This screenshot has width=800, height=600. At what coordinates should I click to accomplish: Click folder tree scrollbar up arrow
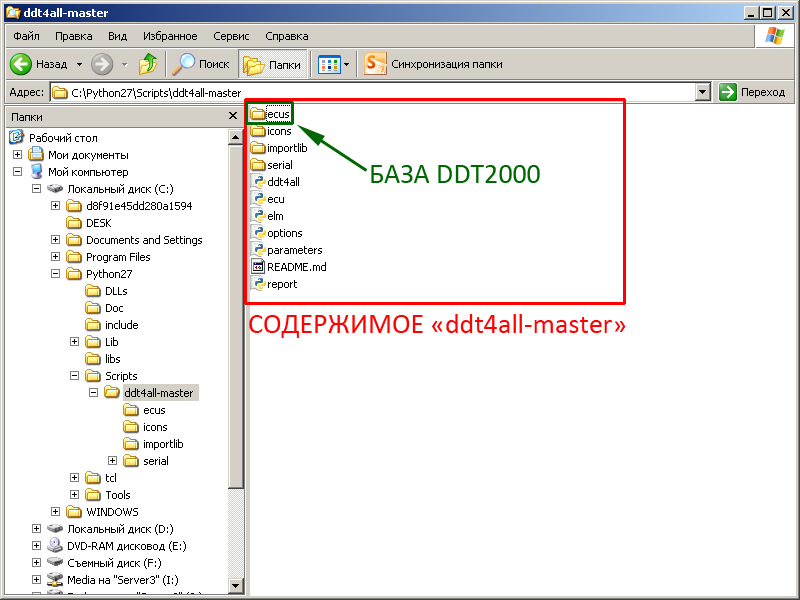click(235, 137)
